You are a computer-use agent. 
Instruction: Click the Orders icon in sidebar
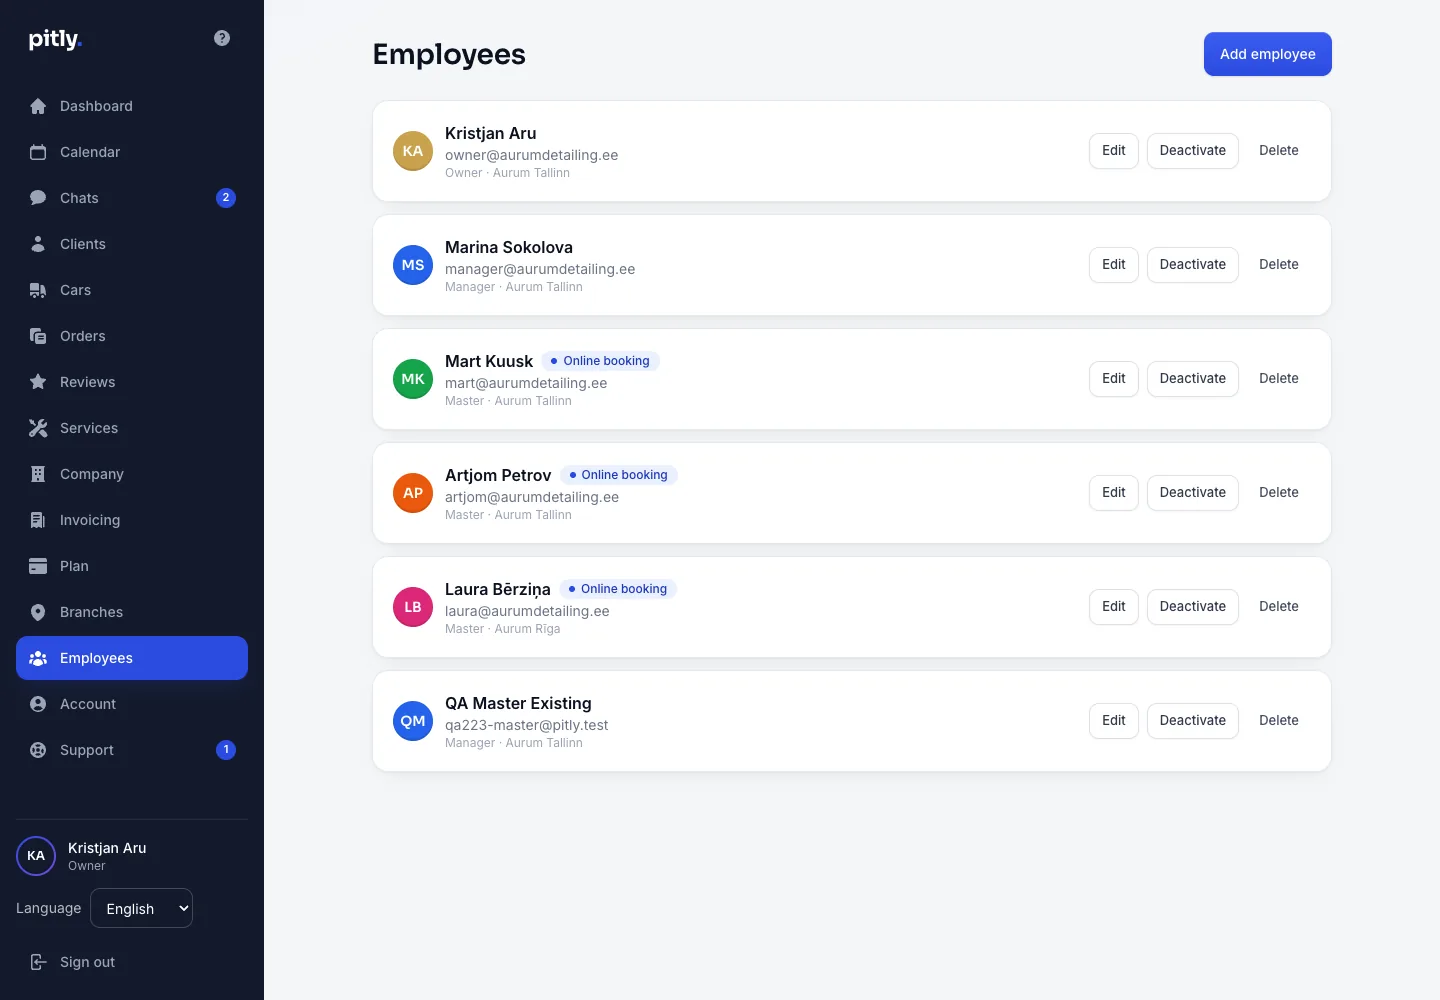pos(38,336)
